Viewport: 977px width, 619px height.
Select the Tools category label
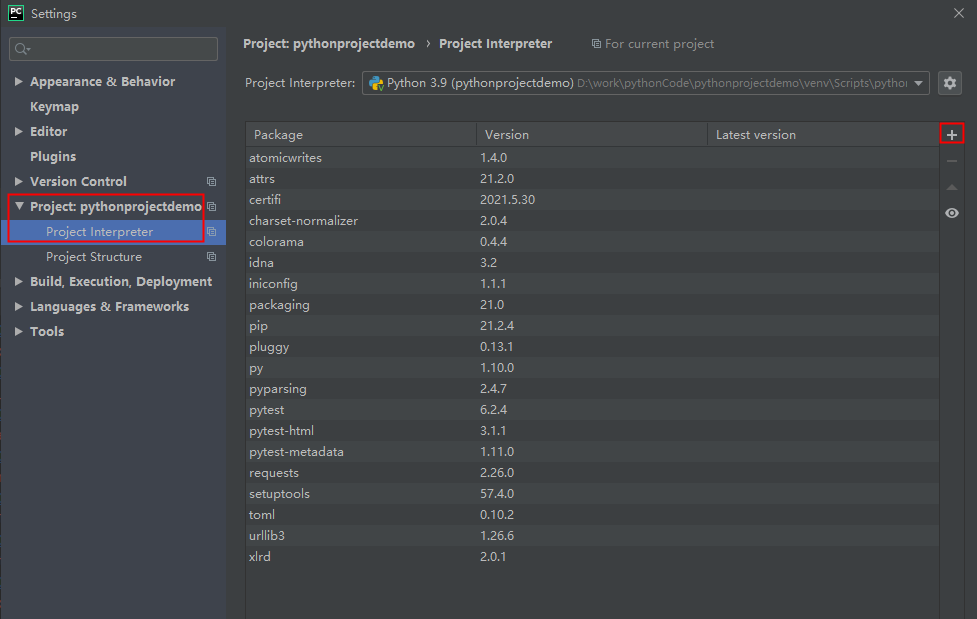coord(47,331)
